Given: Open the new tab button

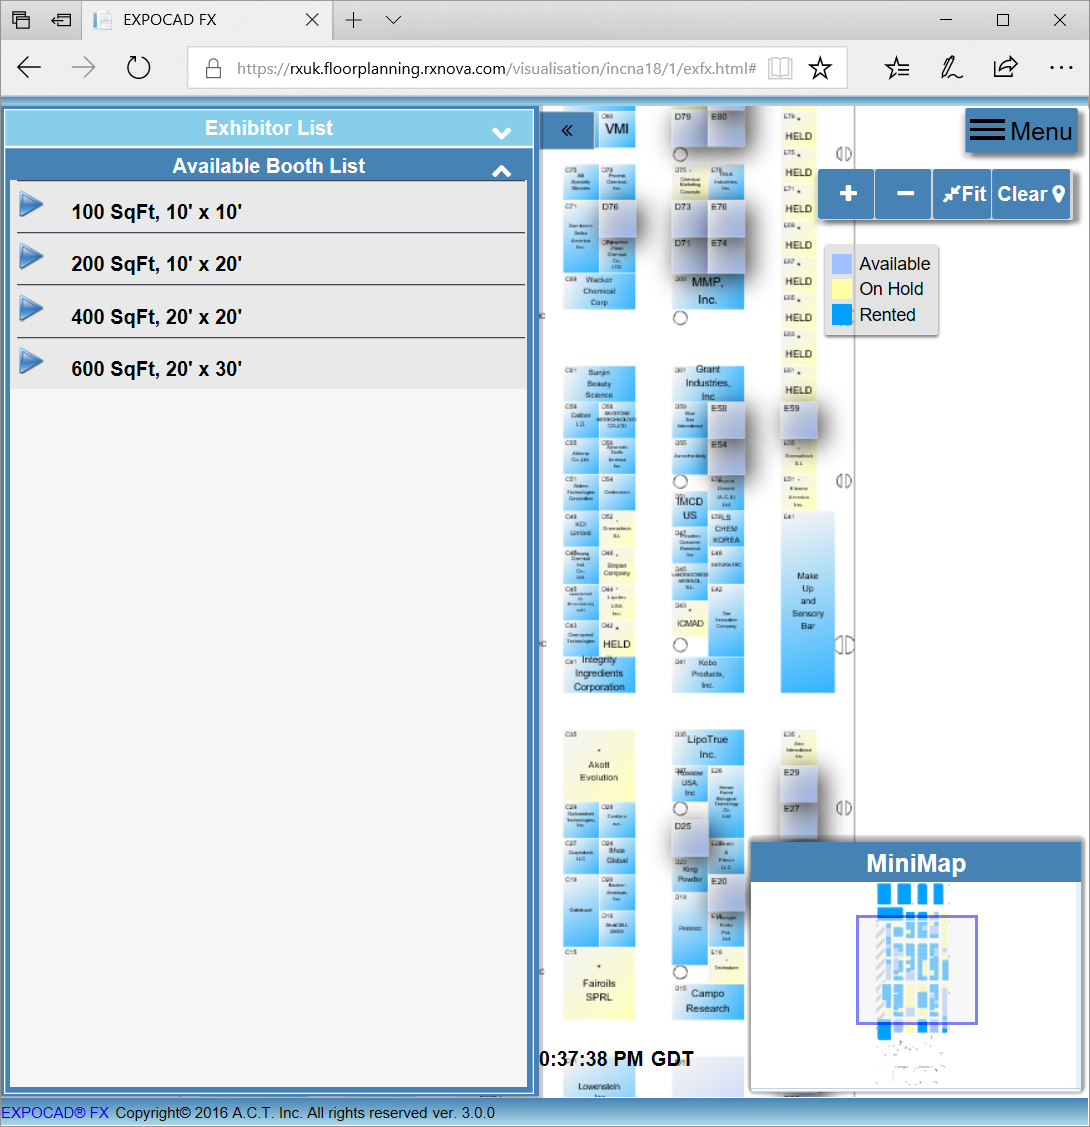Looking at the screenshot, I should coord(354,20).
